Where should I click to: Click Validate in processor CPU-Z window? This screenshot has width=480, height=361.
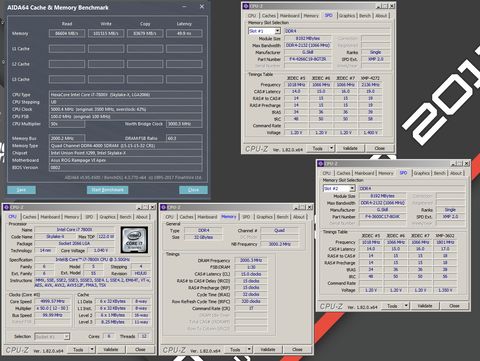point(111,350)
